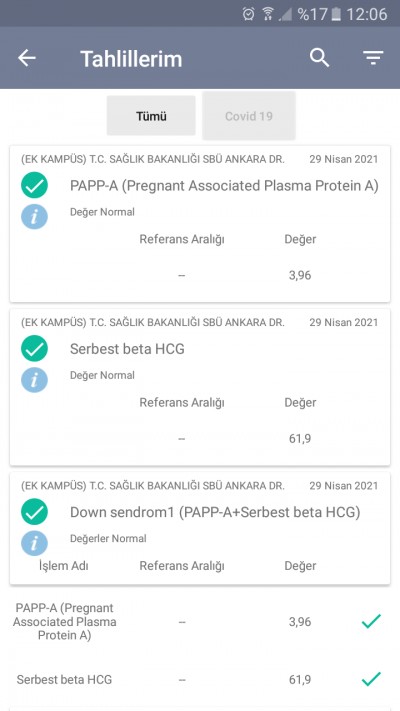This screenshot has height=711, width=400.
Task: Tap teal check mark in Serbest beta HCG row
Action: click(371, 679)
